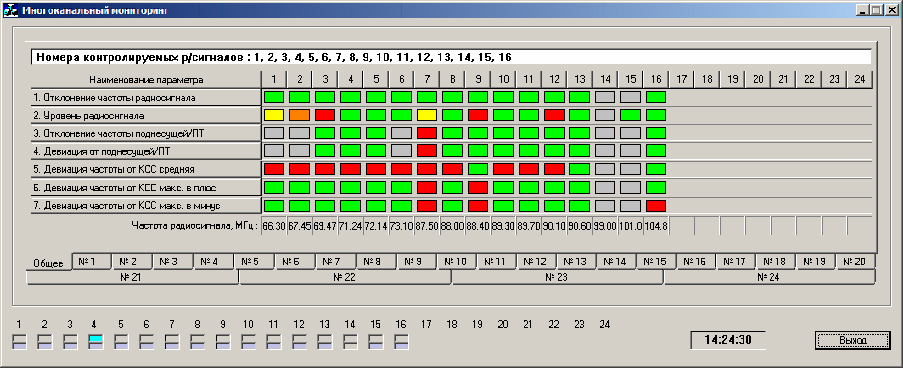
Task: Click red row 7 cell for signal 16
Action: point(656,206)
